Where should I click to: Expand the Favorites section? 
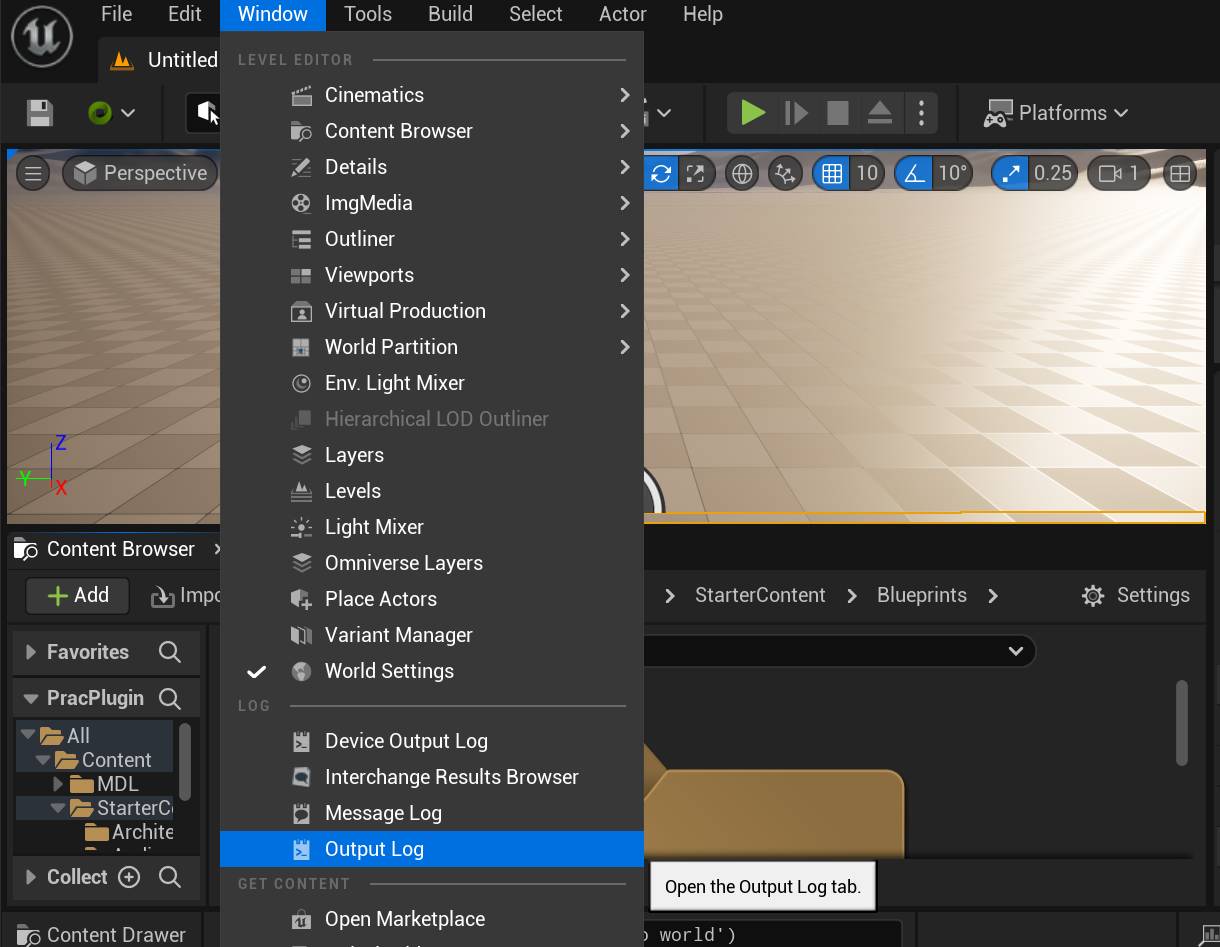[31, 652]
